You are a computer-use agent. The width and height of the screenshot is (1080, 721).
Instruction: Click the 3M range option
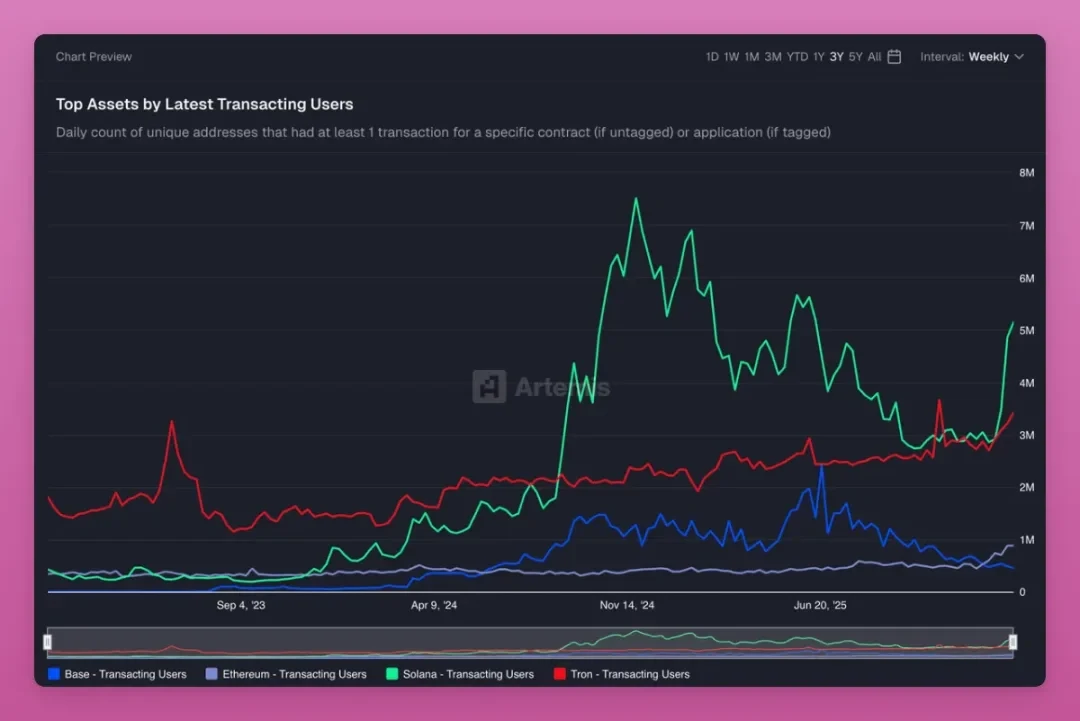coord(772,57)
